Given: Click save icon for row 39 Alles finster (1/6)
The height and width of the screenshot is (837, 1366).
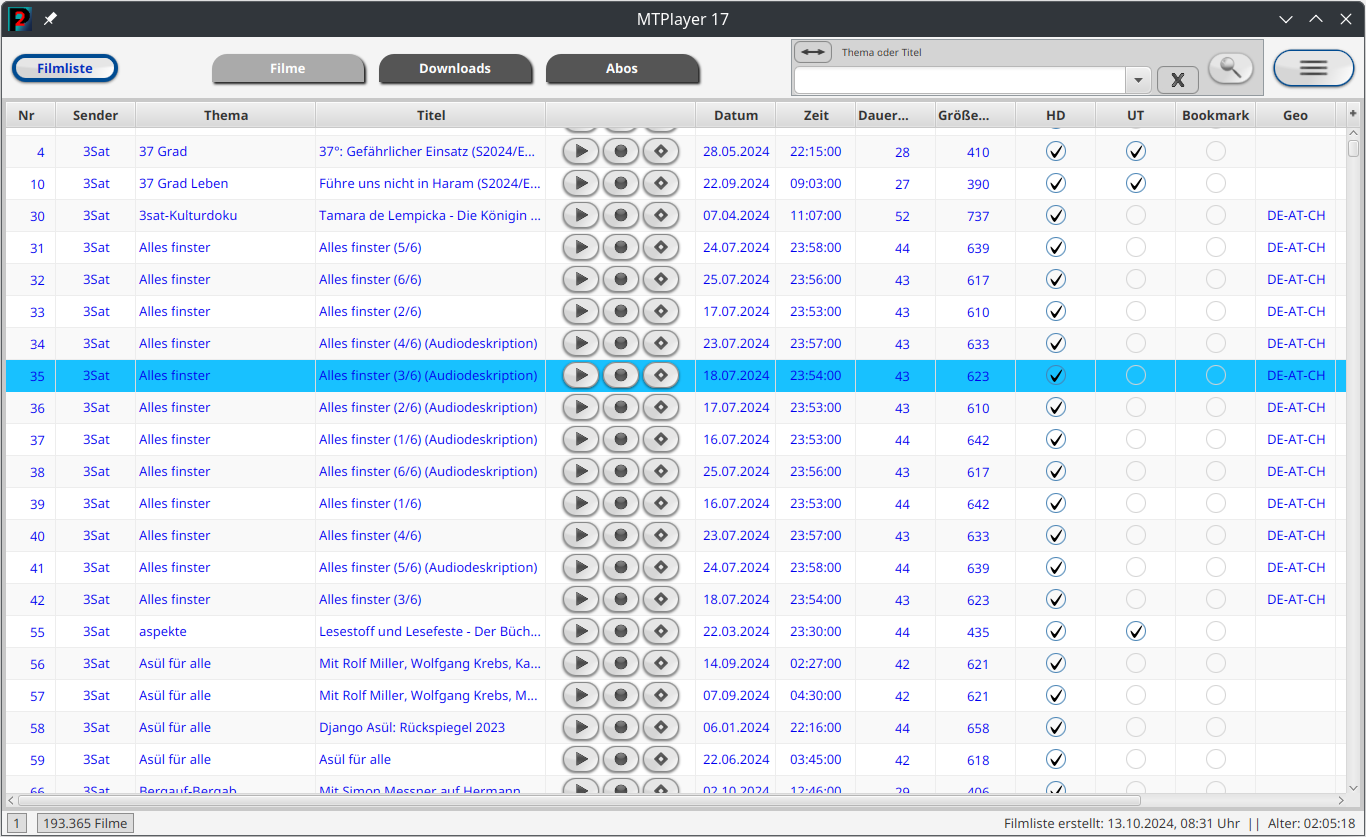Looking at the screenshot, I should pyautogui.click(x=660, y=504).
